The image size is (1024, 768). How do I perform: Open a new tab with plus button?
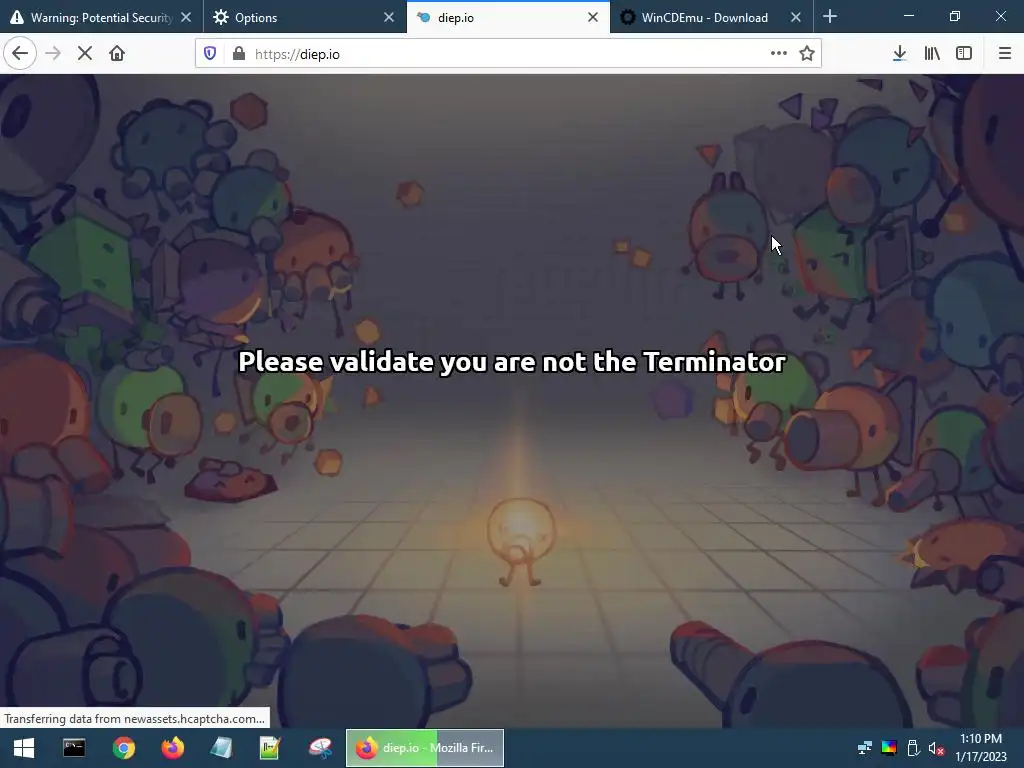click(830, 16)
